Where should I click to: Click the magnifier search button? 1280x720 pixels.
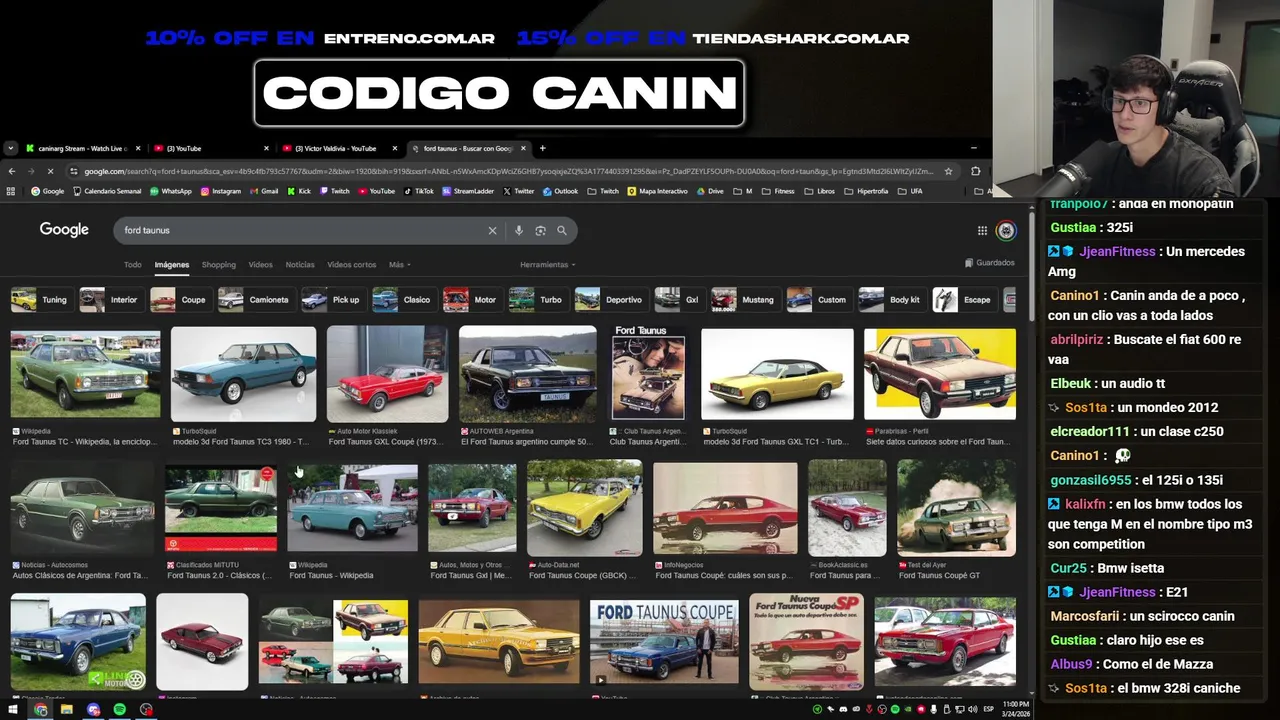(562, 230)
